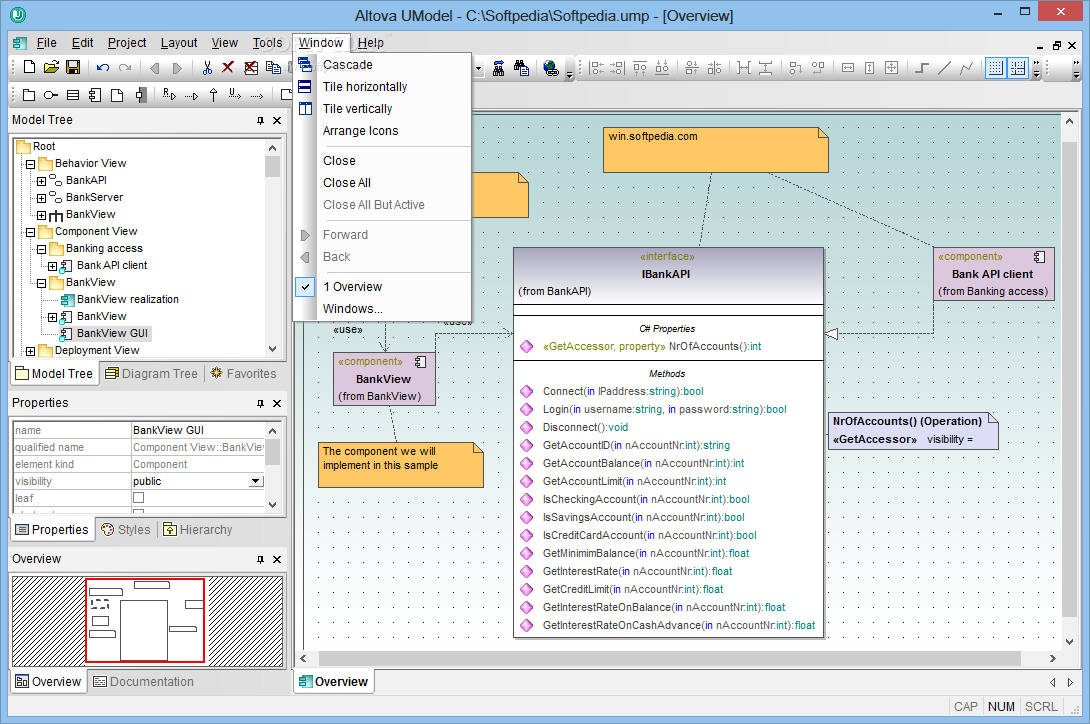
Task: Choose Tile horizontally from Window menu
Action: [382, 87]
